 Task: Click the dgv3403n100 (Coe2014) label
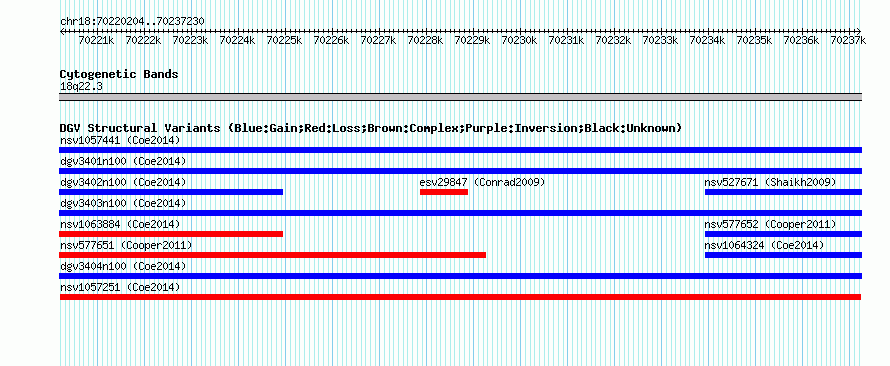pyautogui.click(x=123, y=203)
